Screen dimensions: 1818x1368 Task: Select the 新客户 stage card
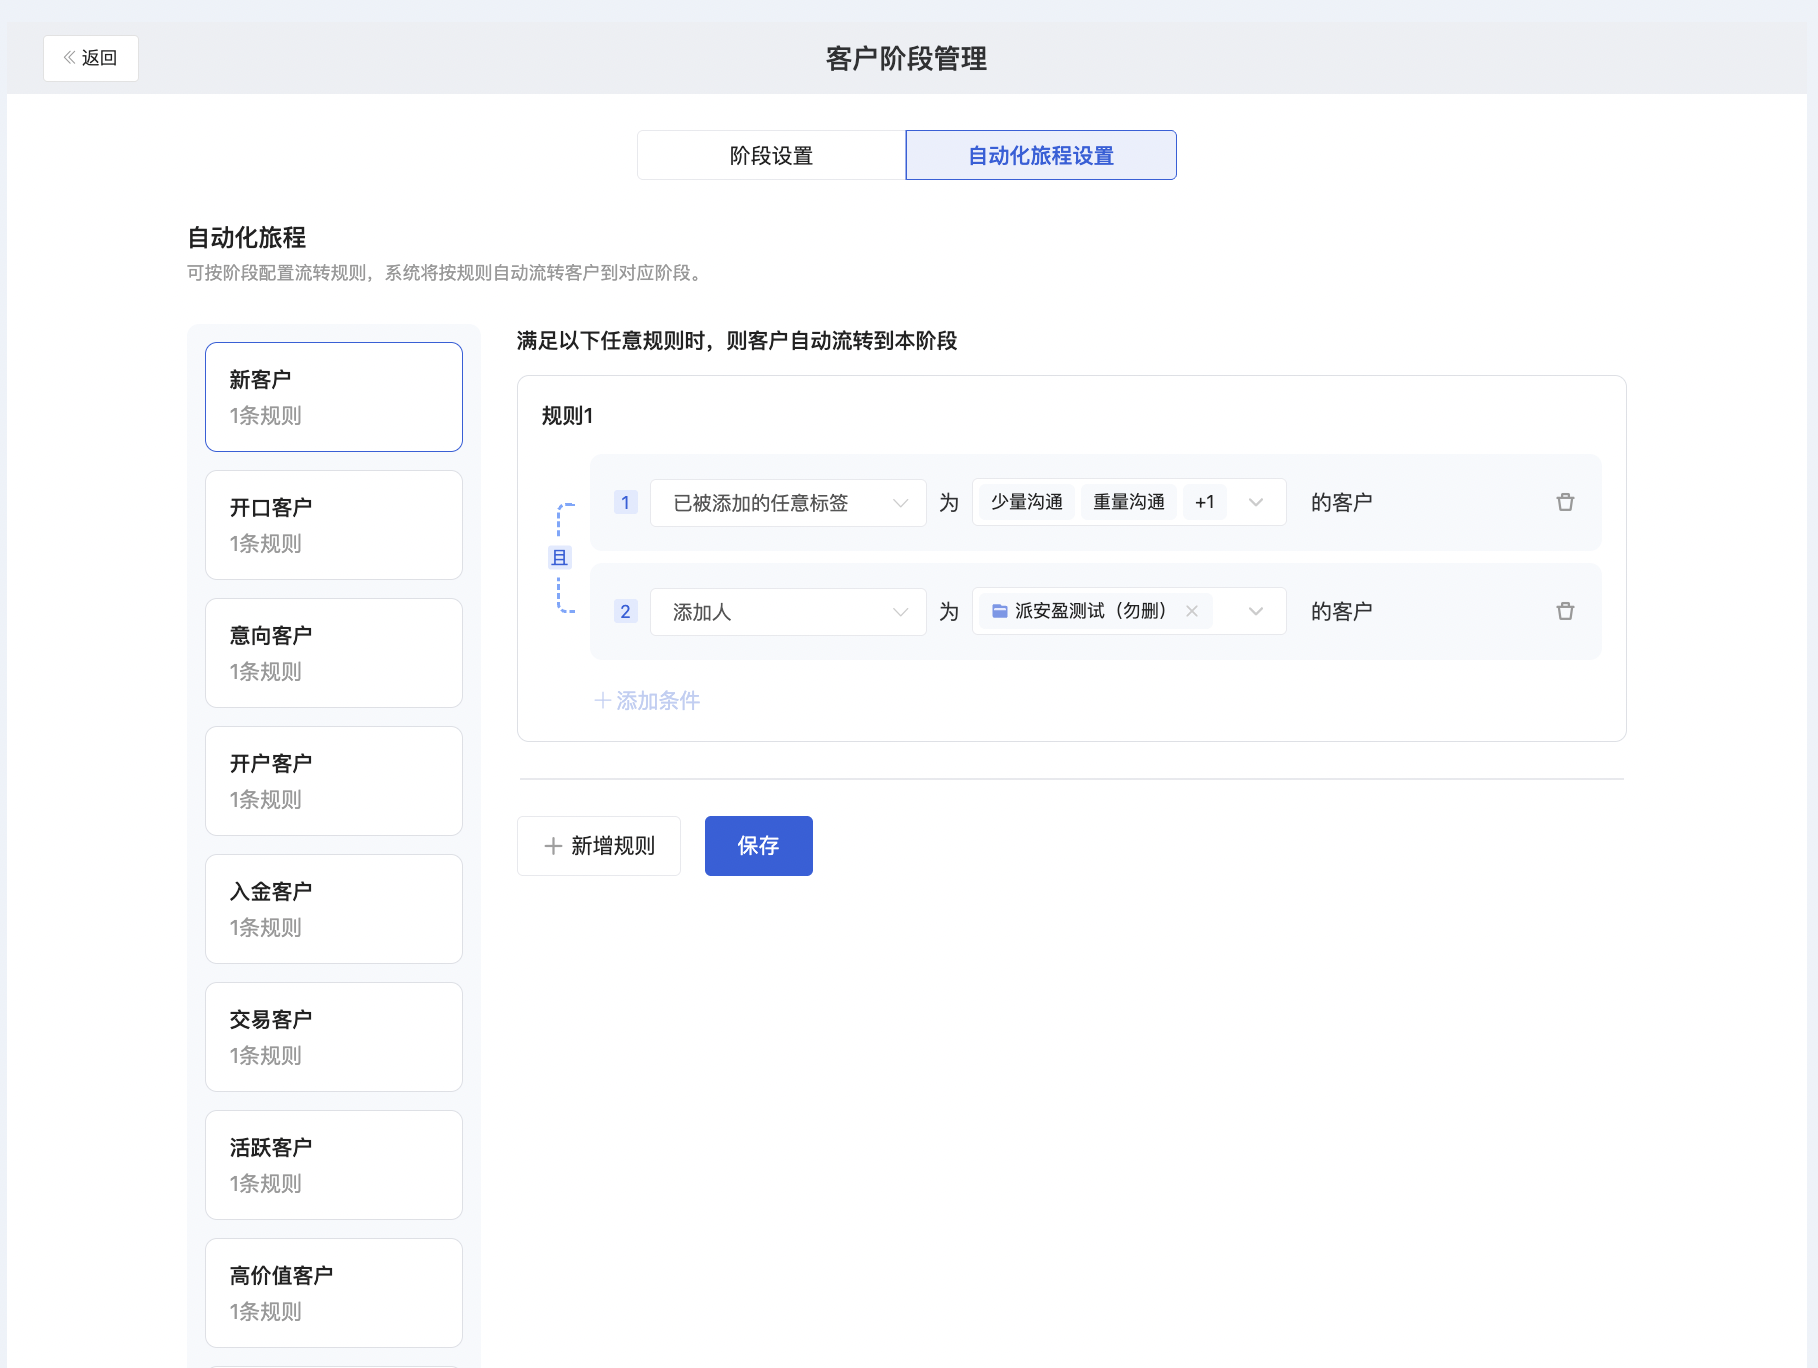pyautogui.click(x=334, y=397)
